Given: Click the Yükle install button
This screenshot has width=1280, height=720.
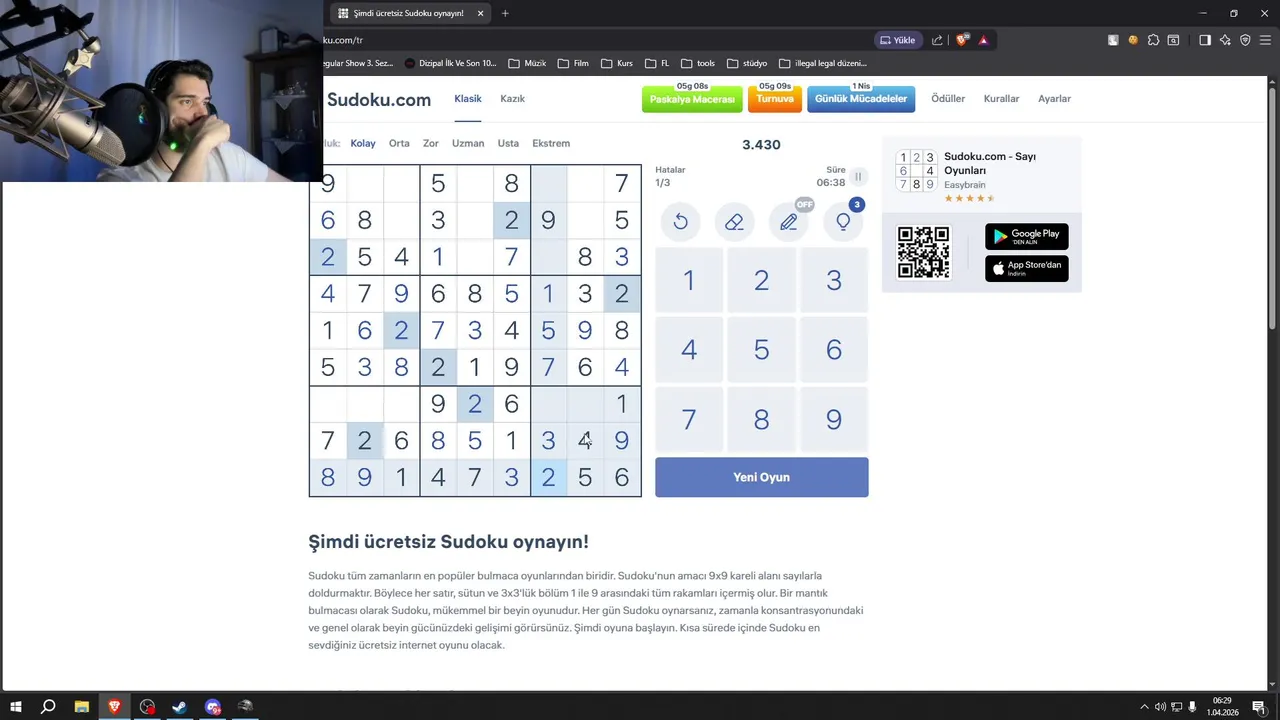Looking at the screenshot, I should click(x=897, y=40).
